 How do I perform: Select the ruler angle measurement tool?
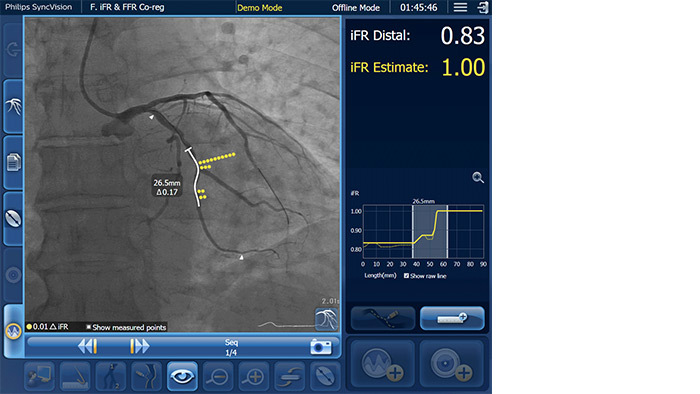[75, 377]
